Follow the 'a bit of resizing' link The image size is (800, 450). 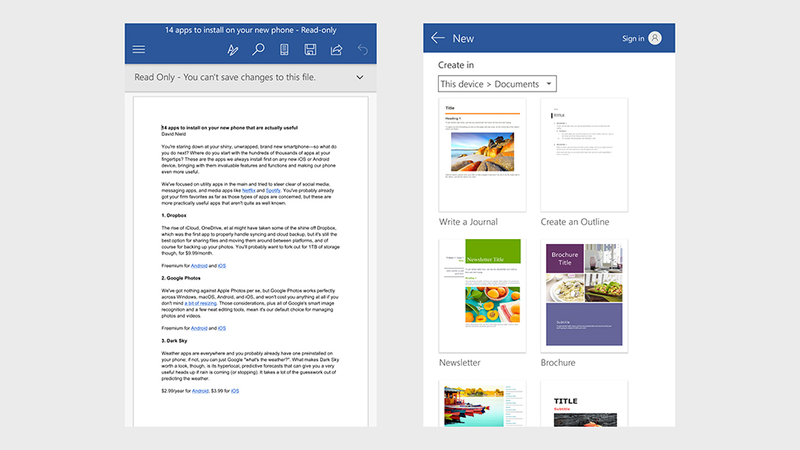click(x=201, y=303)
